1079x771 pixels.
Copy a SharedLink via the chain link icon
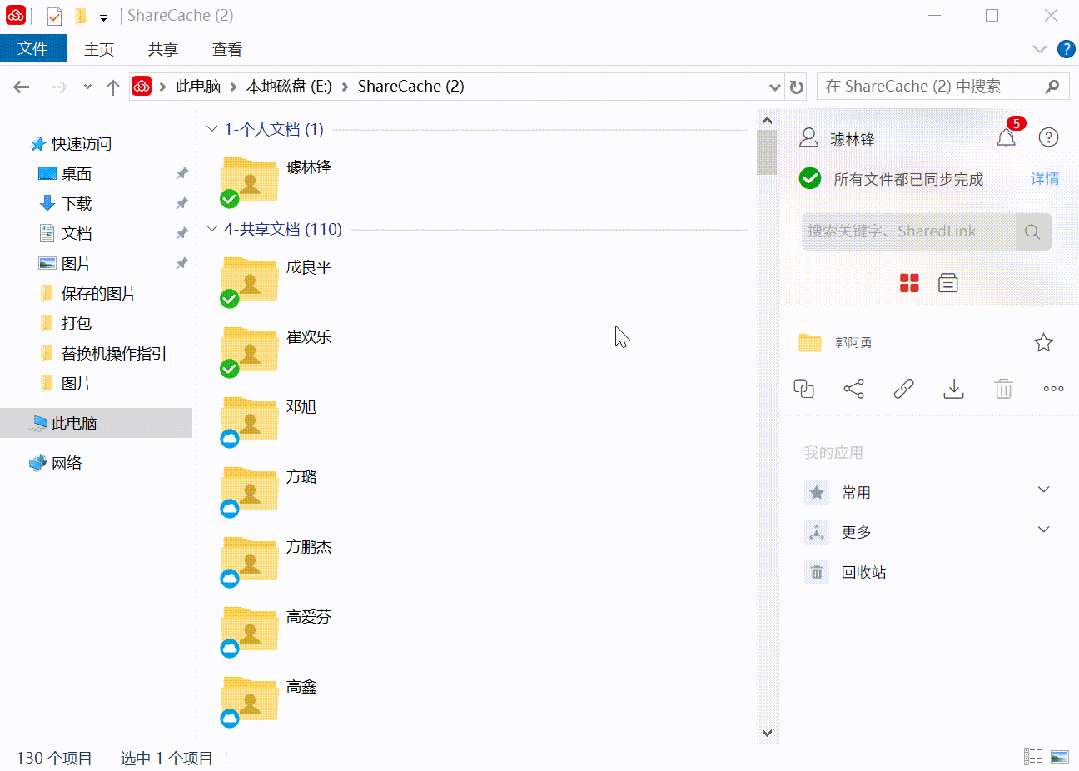click(x=903, y=389)
